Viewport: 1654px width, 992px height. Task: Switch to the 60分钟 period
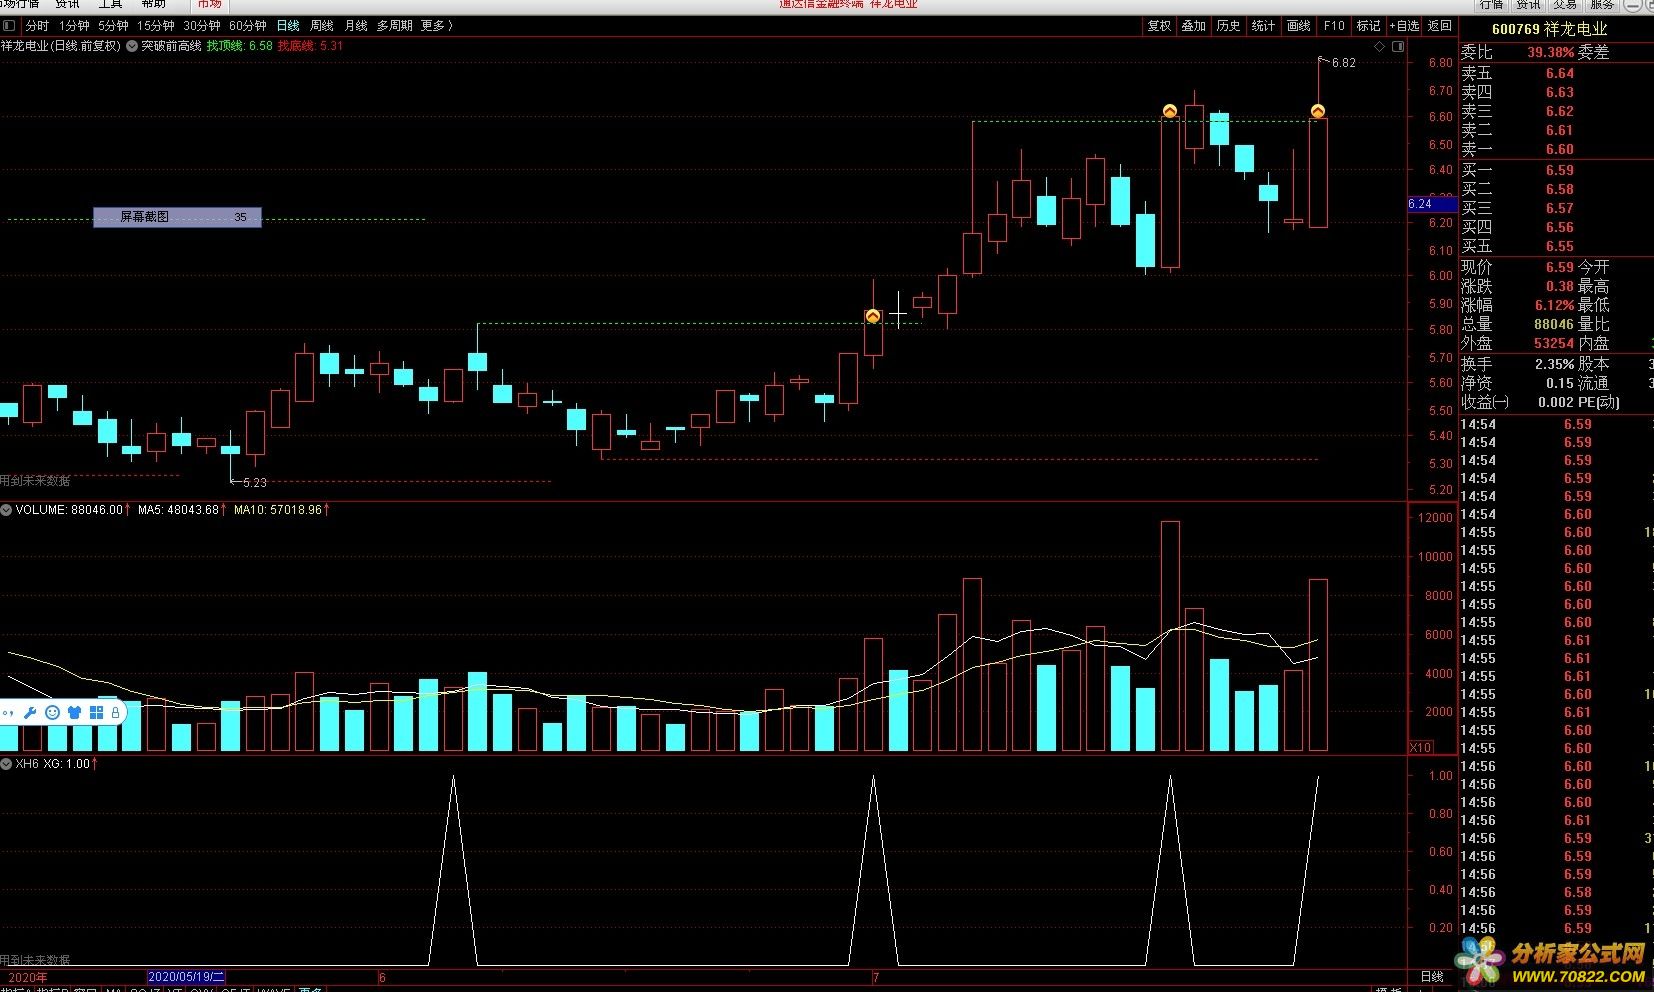pyautogui.click(x=248, y=26)
